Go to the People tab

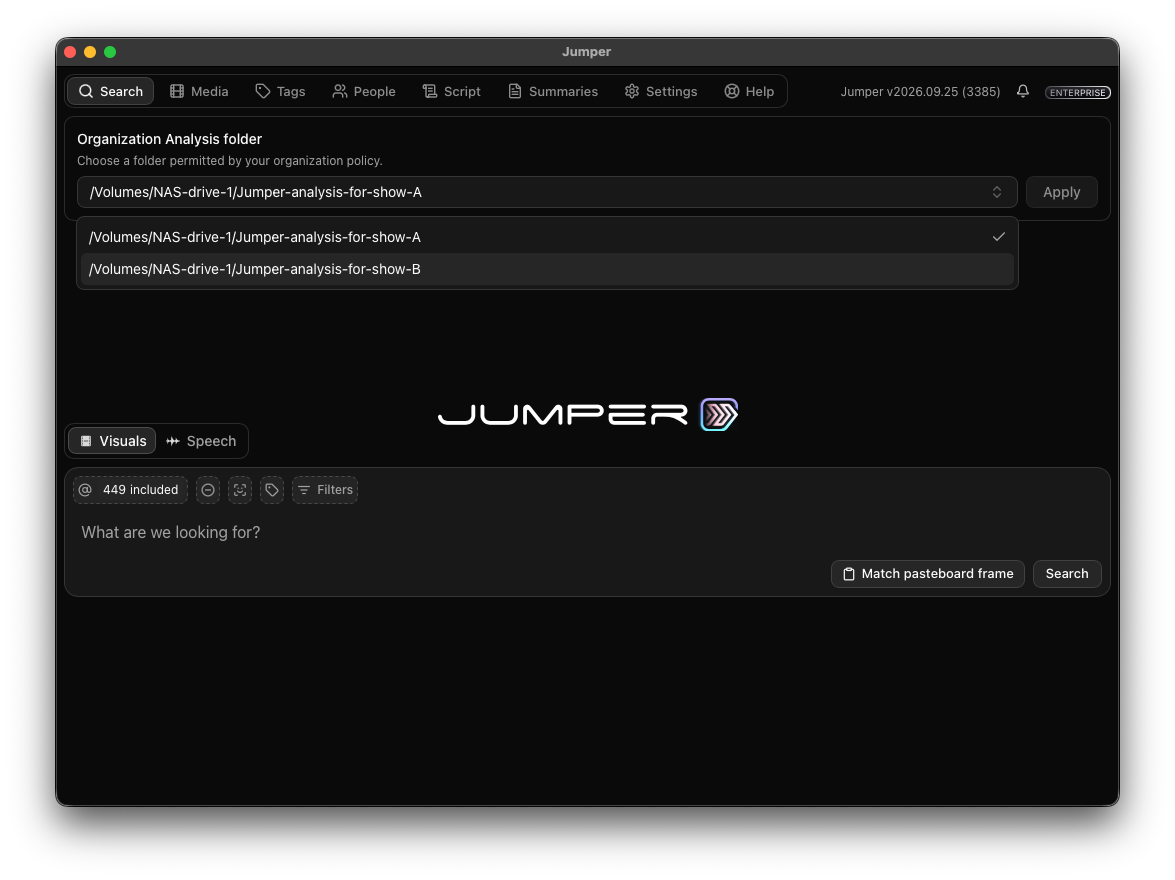click(x=364, y=91)
